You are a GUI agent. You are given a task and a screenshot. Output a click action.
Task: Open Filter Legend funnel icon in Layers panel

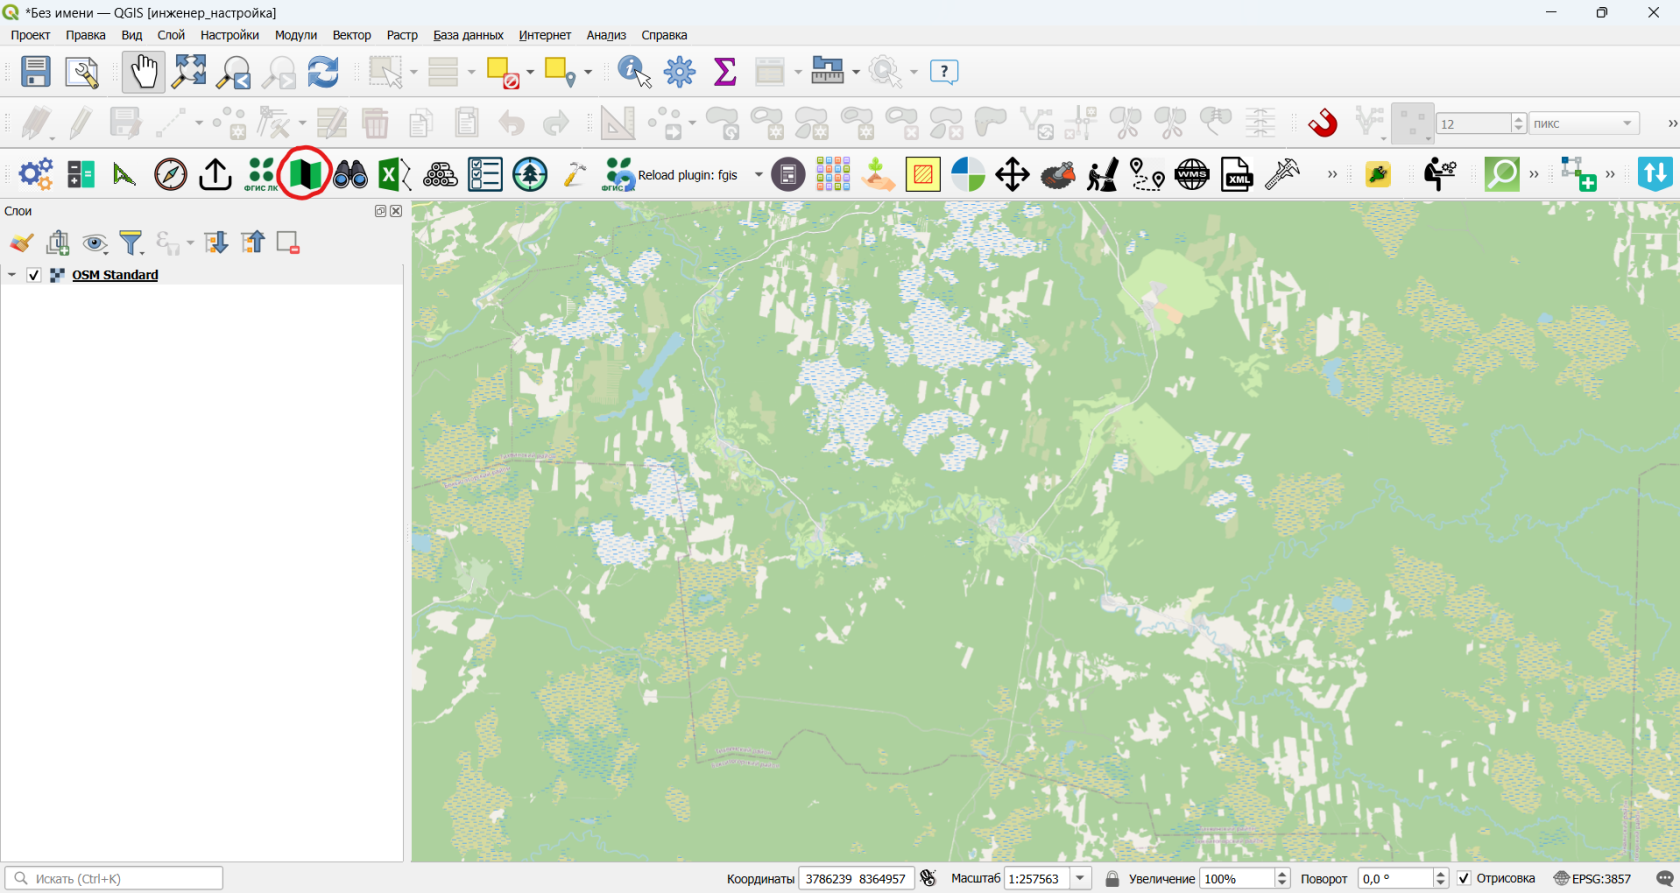[131, 242]
